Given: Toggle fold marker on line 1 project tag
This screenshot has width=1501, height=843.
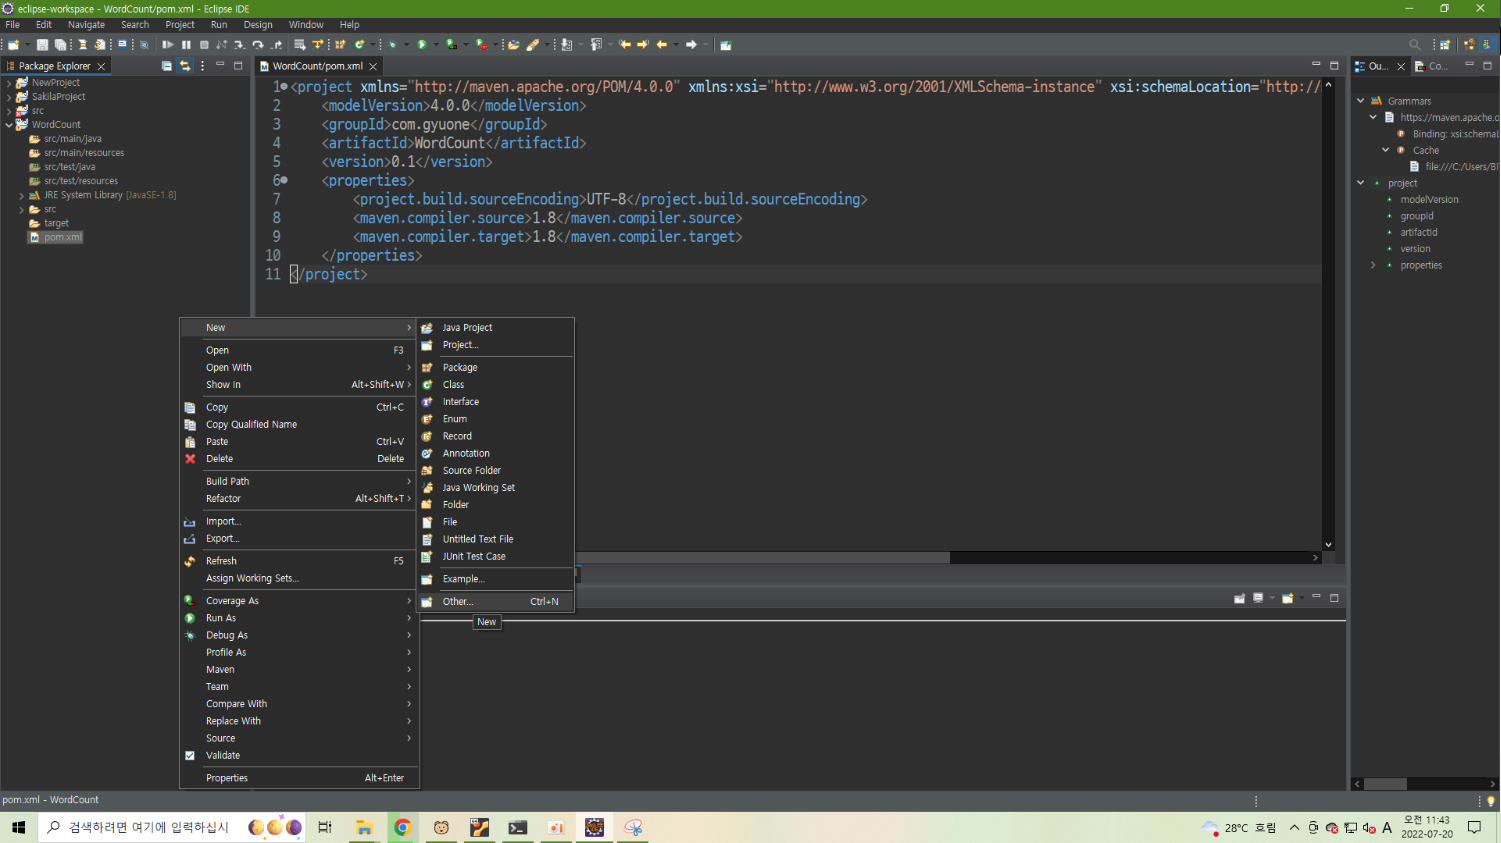Looking at the screenshot, I should [284, 87].
